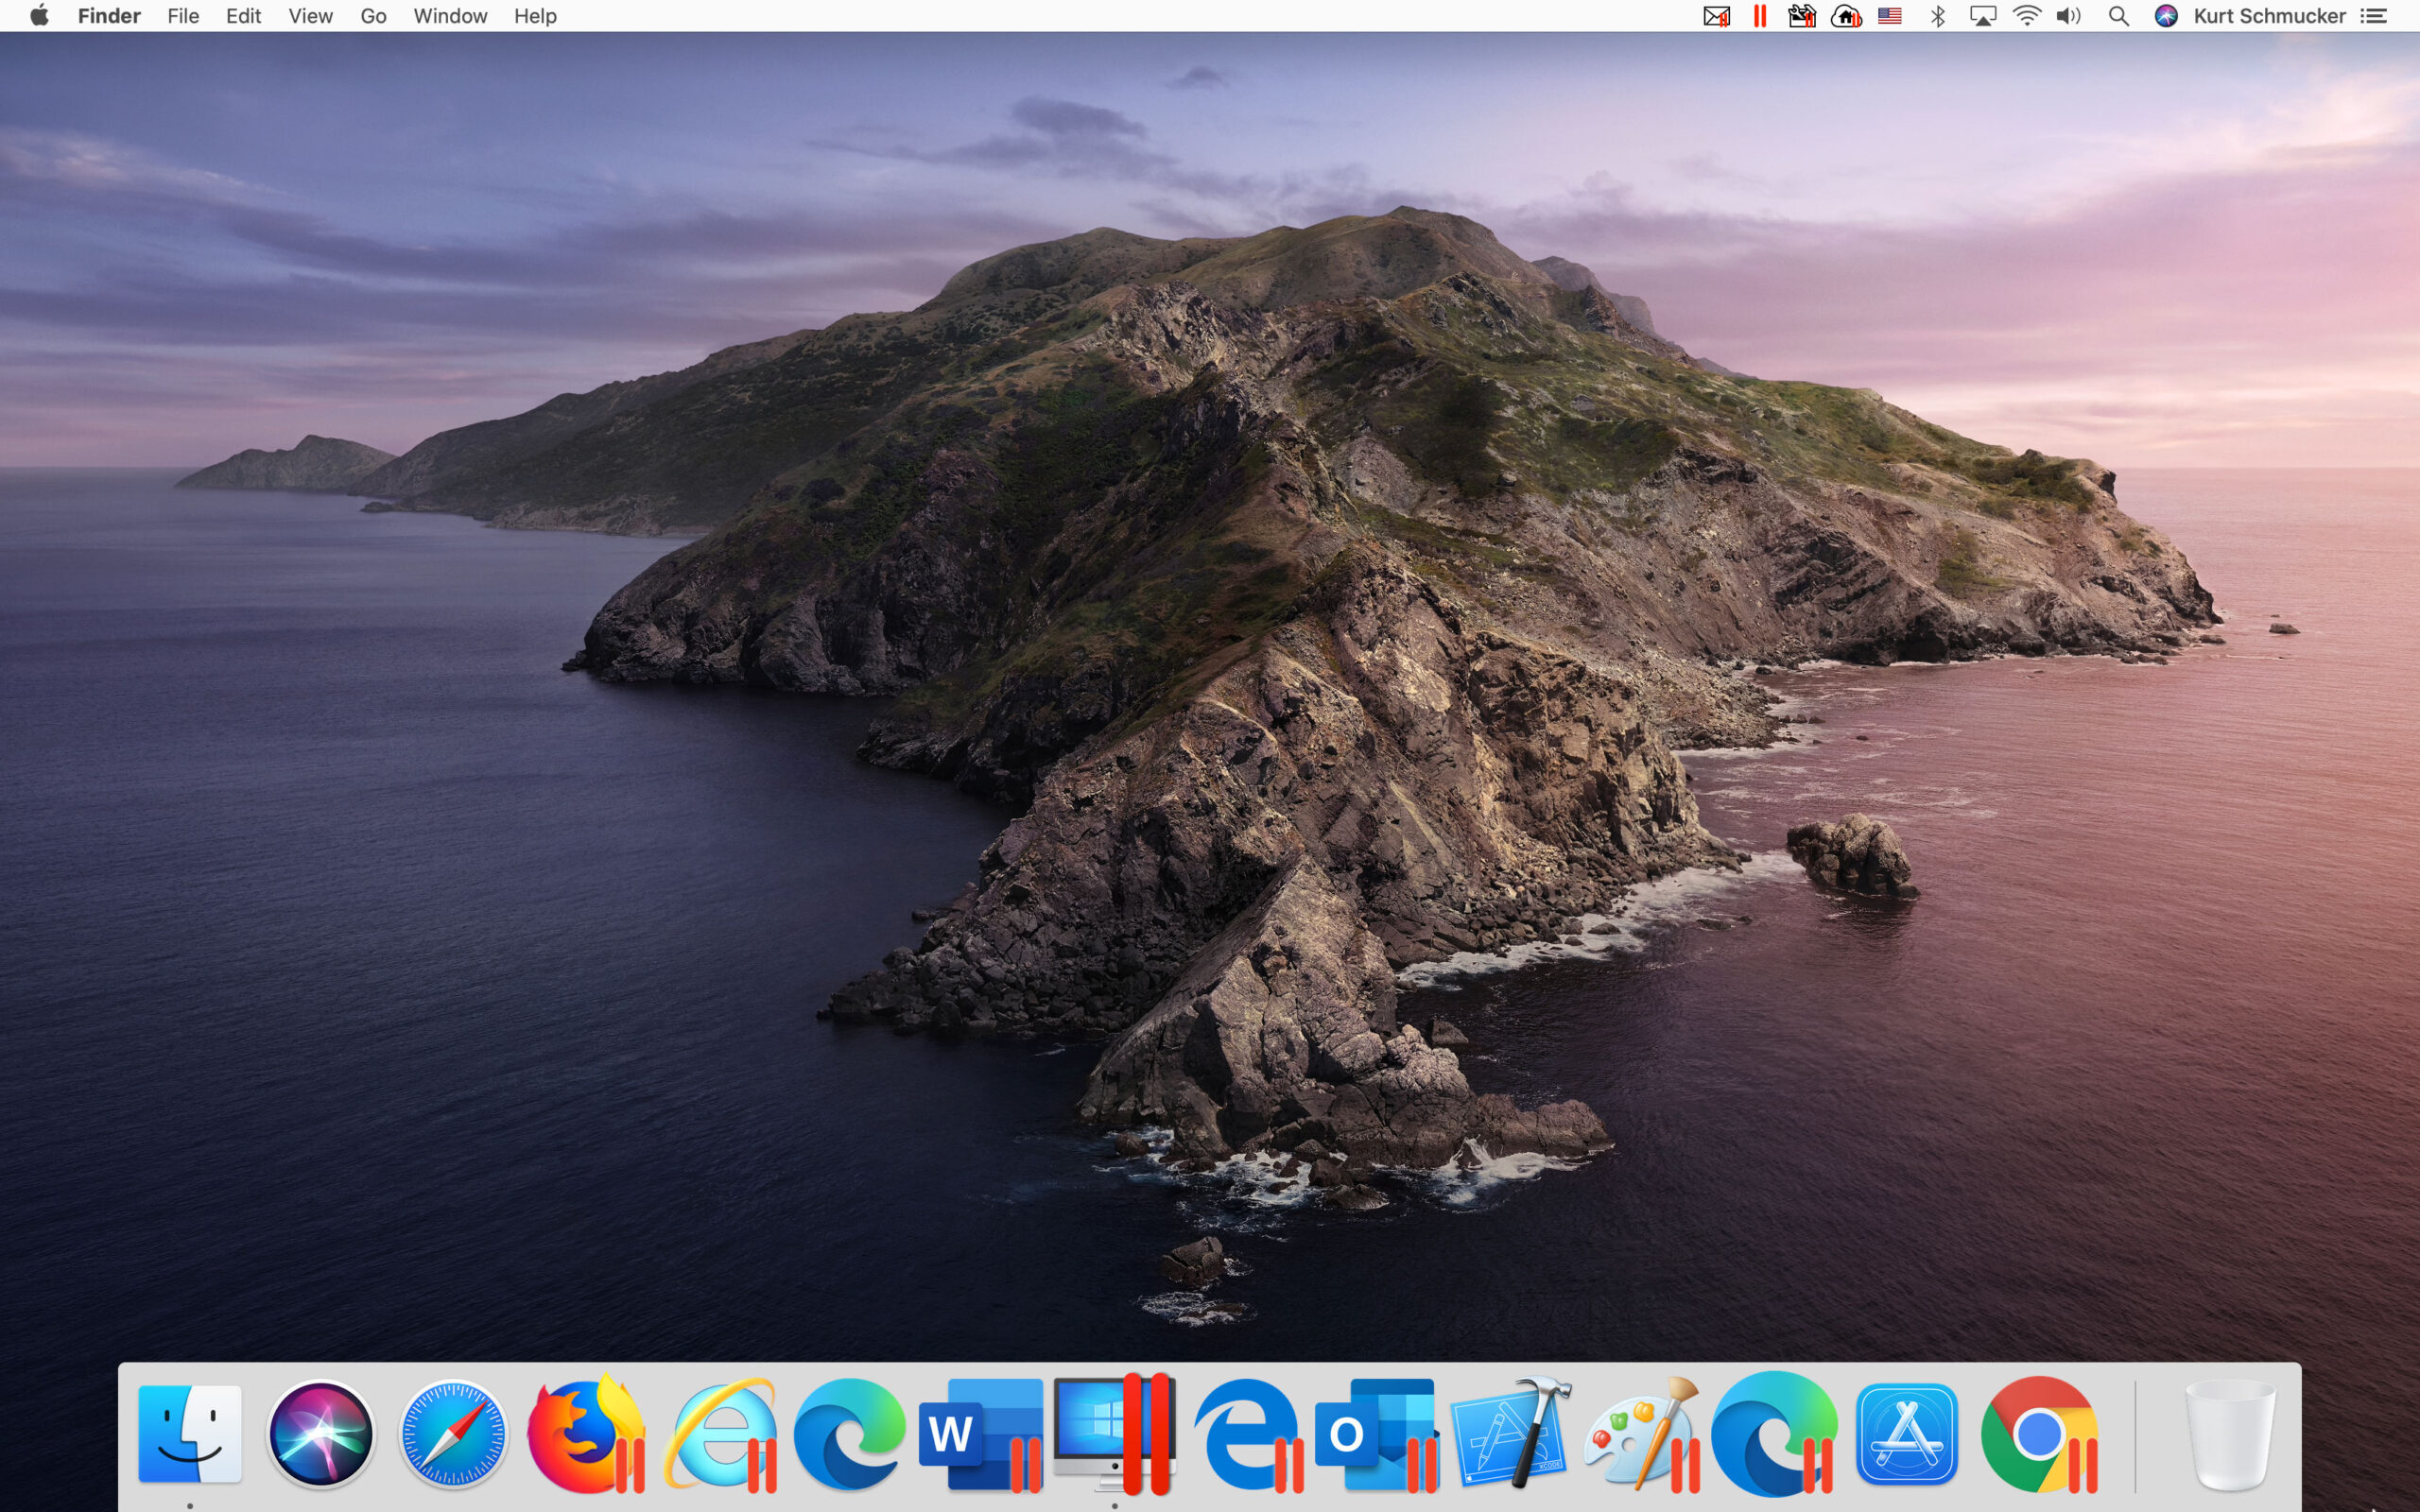Launch Siri from the Dock

pos(321,1433)
